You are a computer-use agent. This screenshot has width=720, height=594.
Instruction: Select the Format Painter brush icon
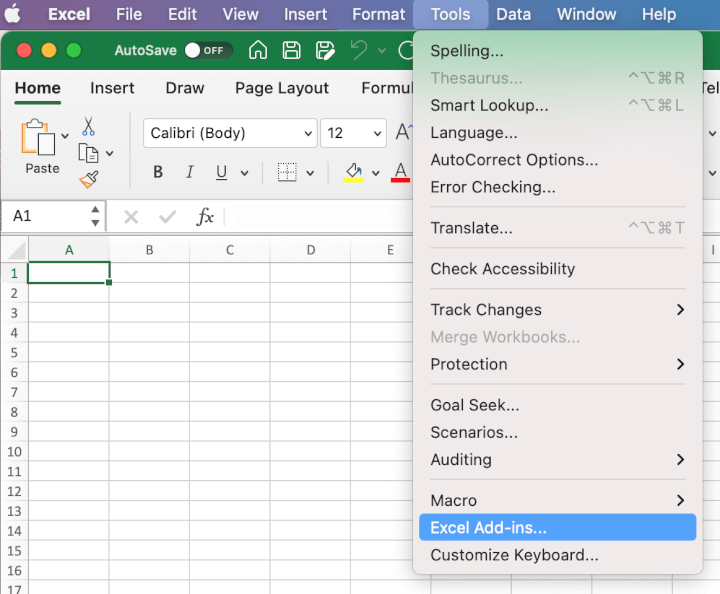(x=89, y=179)
